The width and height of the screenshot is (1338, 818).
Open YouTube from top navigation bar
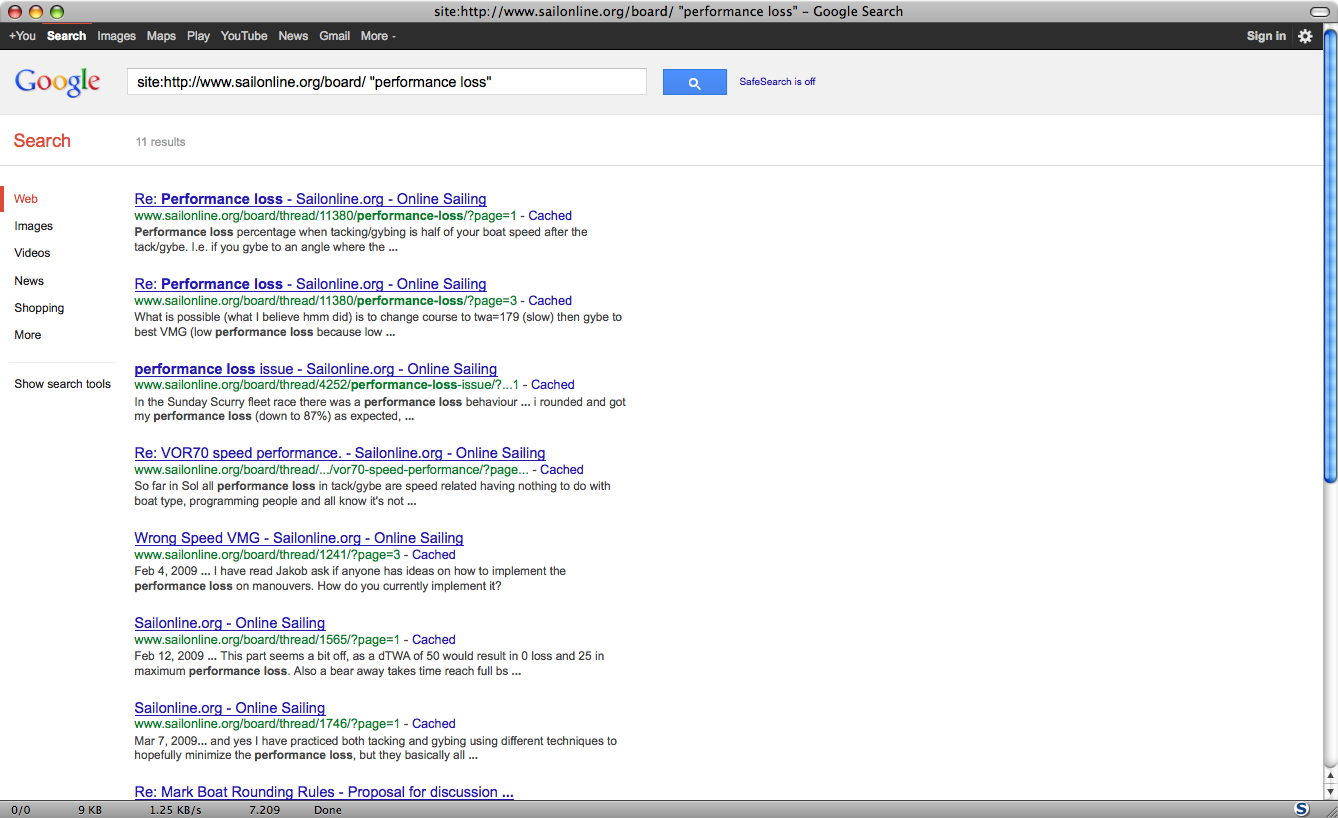click(244, 36)
